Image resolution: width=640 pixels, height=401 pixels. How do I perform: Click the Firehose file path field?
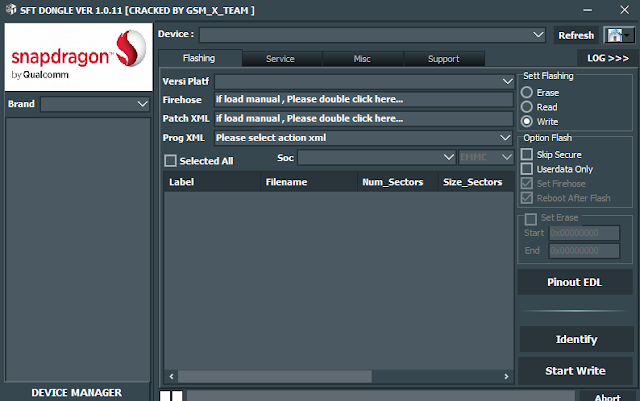364,99
